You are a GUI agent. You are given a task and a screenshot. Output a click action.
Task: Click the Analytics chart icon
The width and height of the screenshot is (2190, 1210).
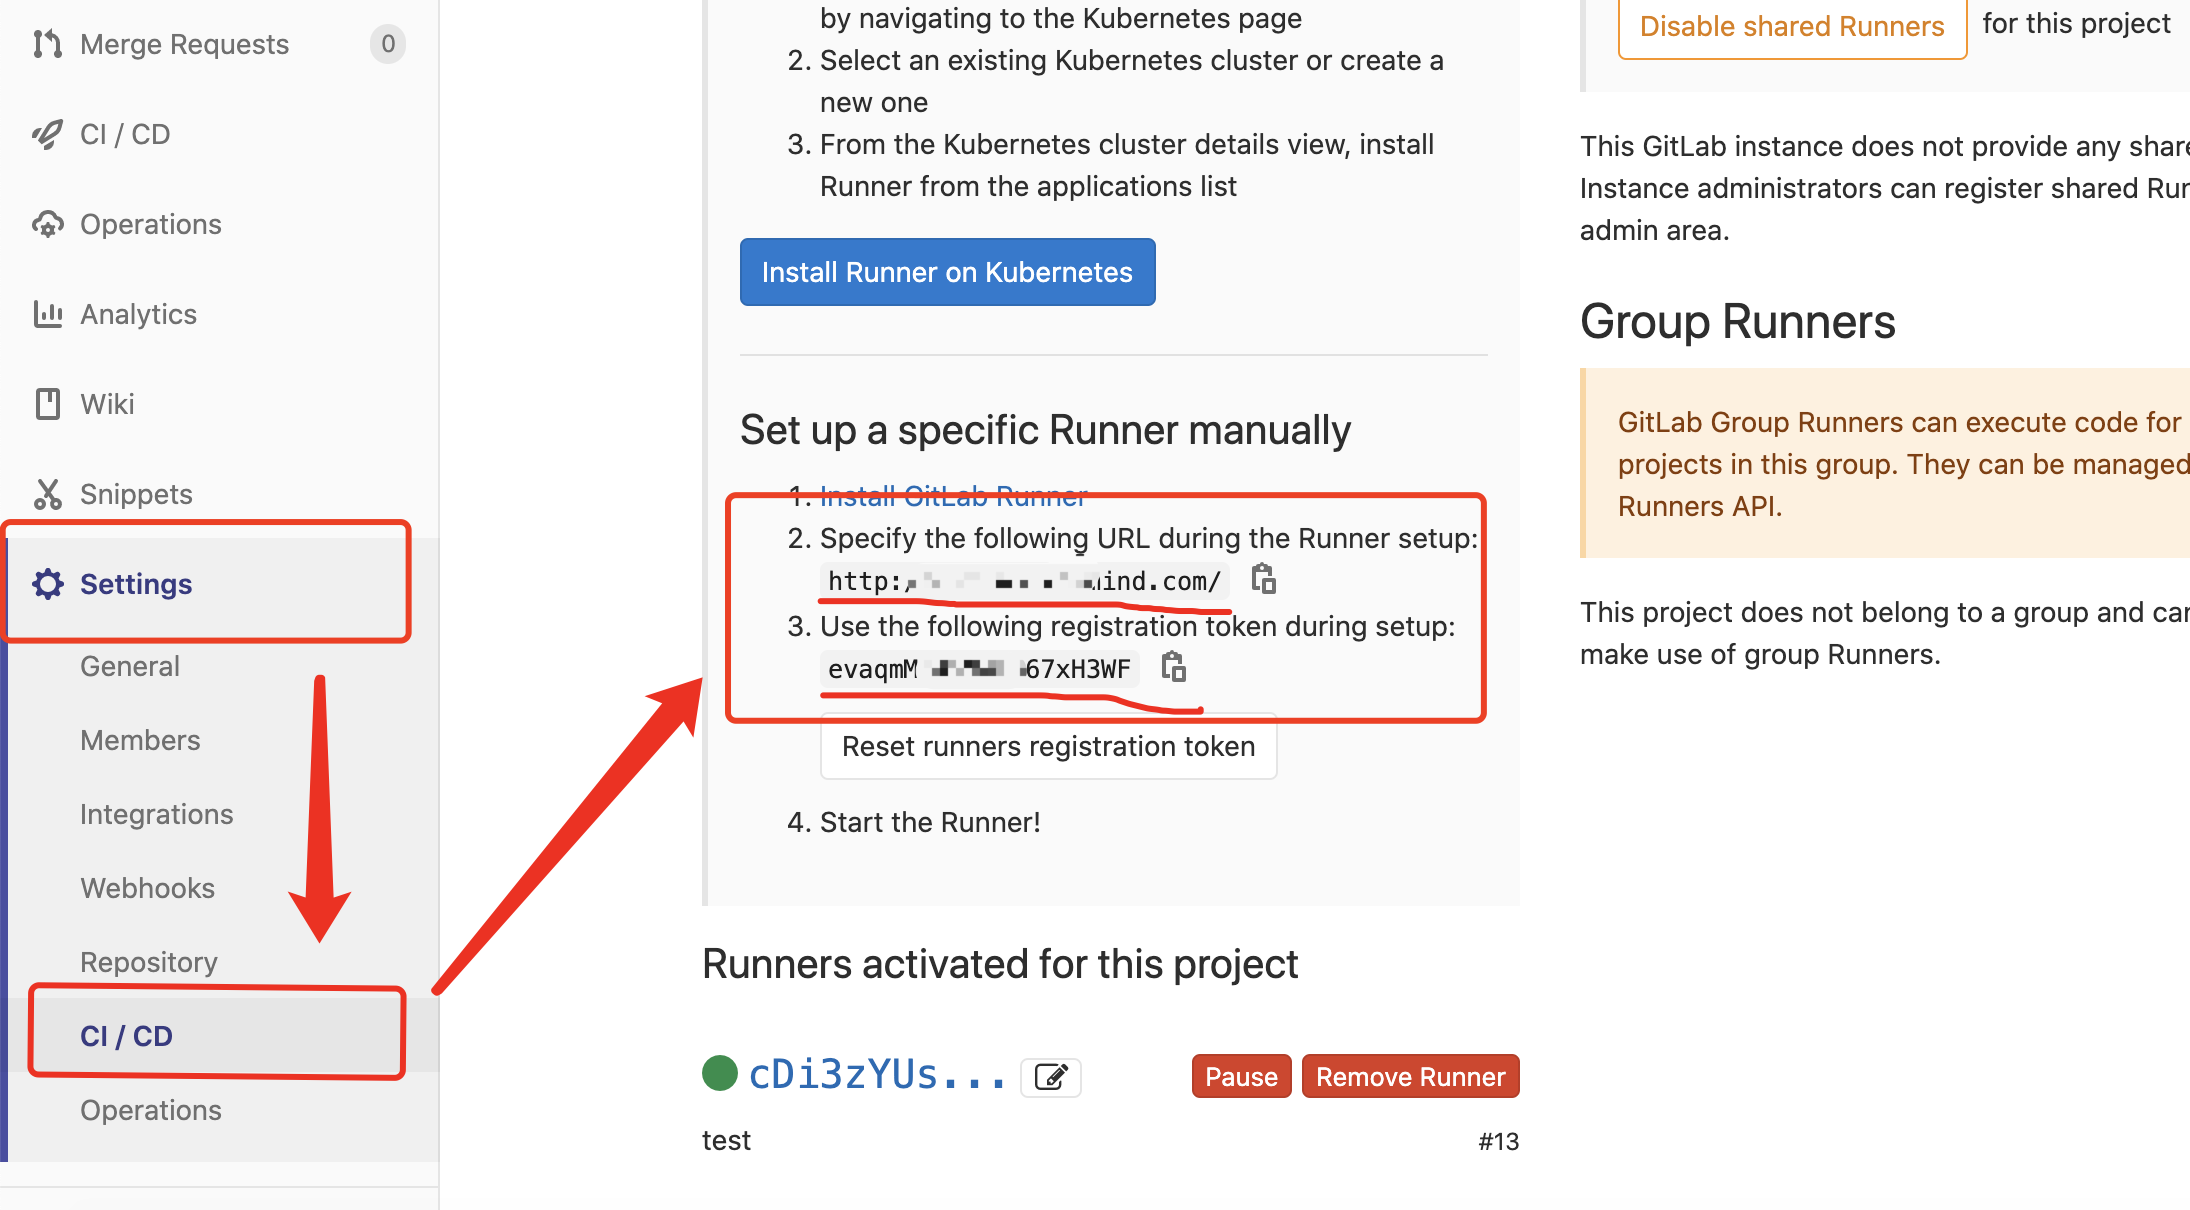[x=47, y=314]
